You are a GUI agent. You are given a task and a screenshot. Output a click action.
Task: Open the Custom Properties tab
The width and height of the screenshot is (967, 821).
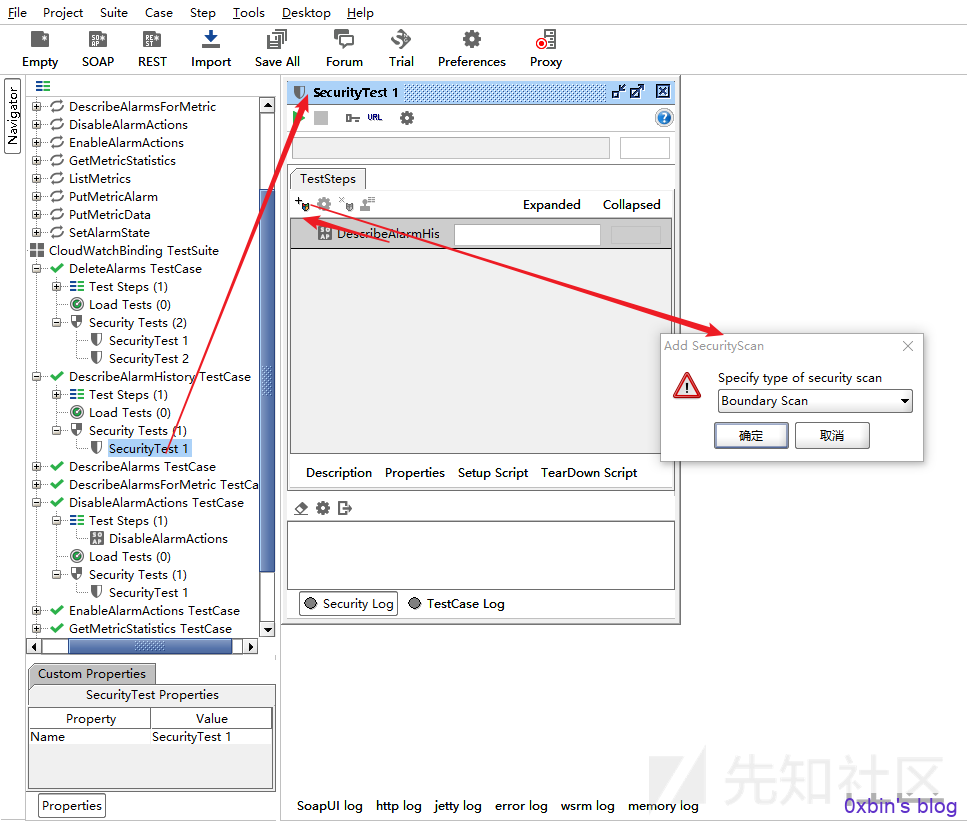(x=92, y=674)
